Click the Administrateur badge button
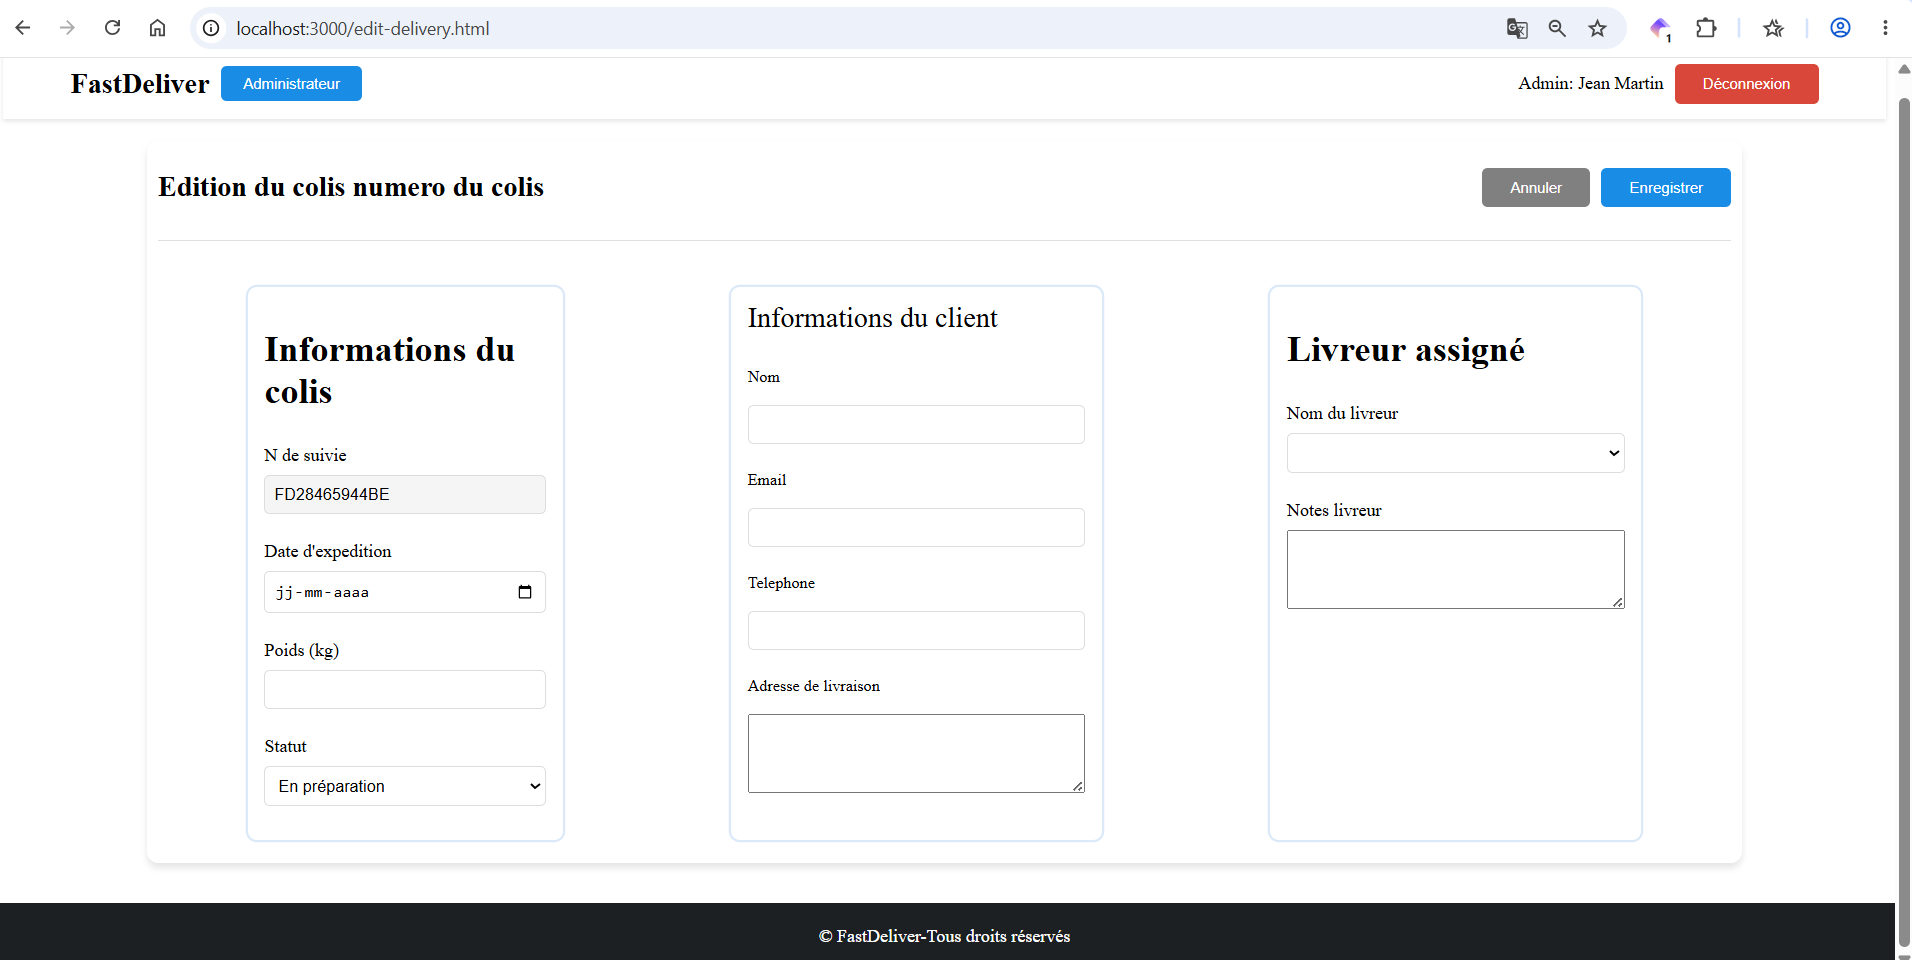 [291, 84]
